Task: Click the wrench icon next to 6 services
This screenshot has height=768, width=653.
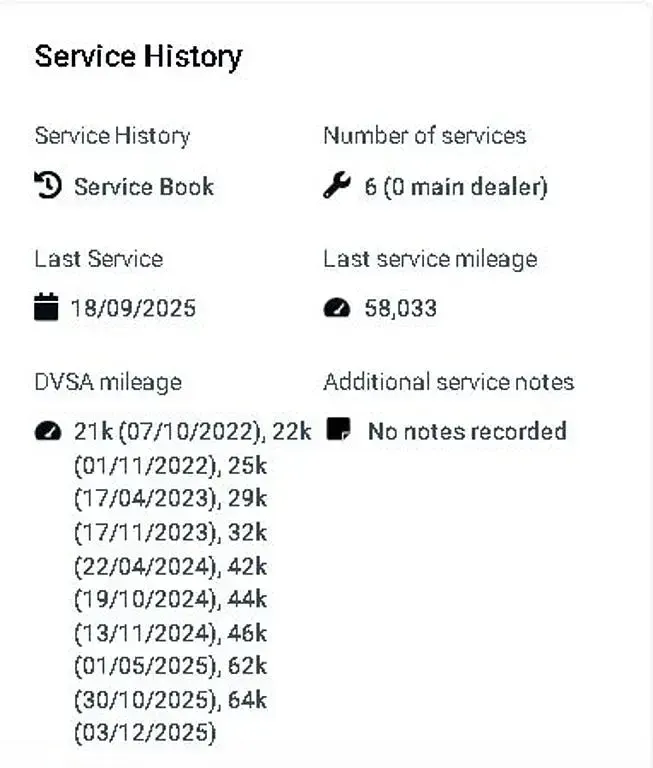Action: [337, 185]
